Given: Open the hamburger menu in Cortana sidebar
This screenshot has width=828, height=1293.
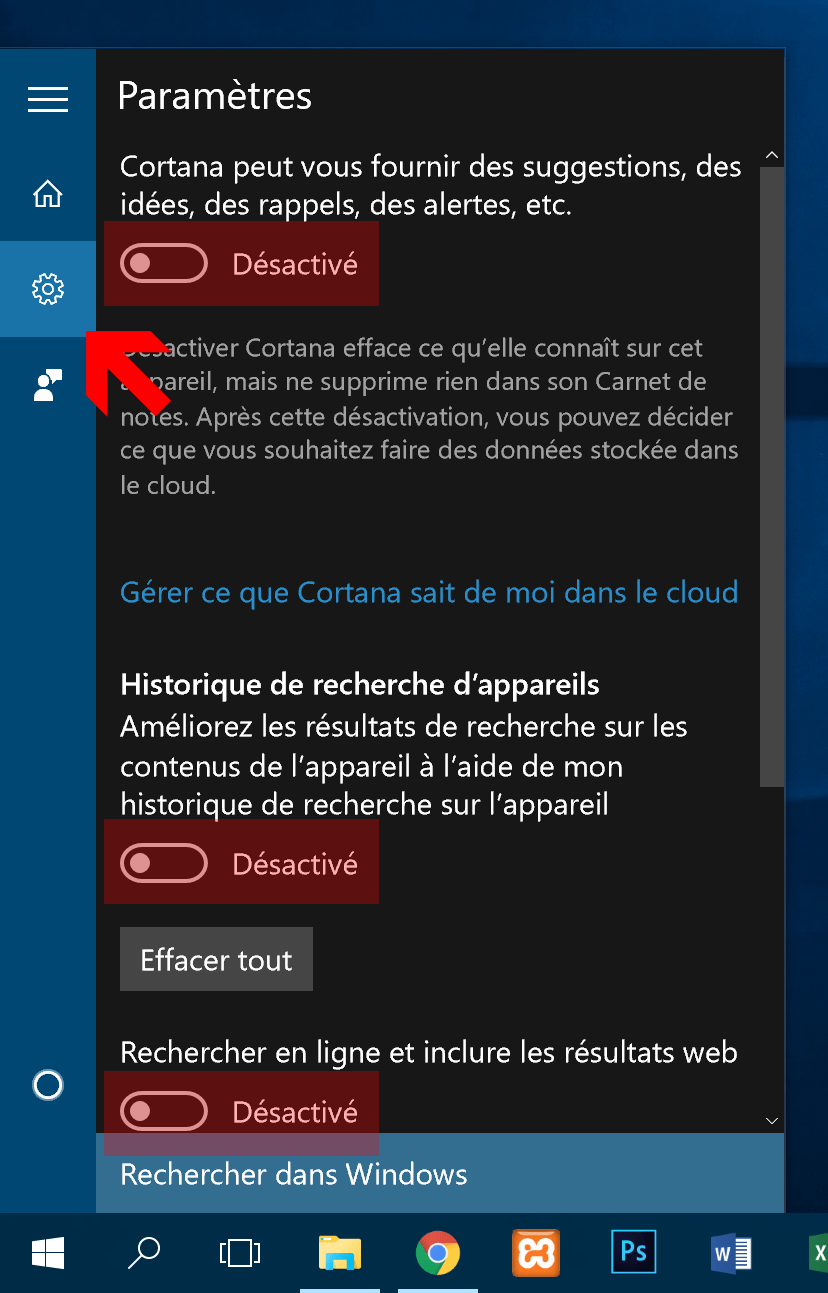Looking at the screenshot, I should click(x=48, y=99).
